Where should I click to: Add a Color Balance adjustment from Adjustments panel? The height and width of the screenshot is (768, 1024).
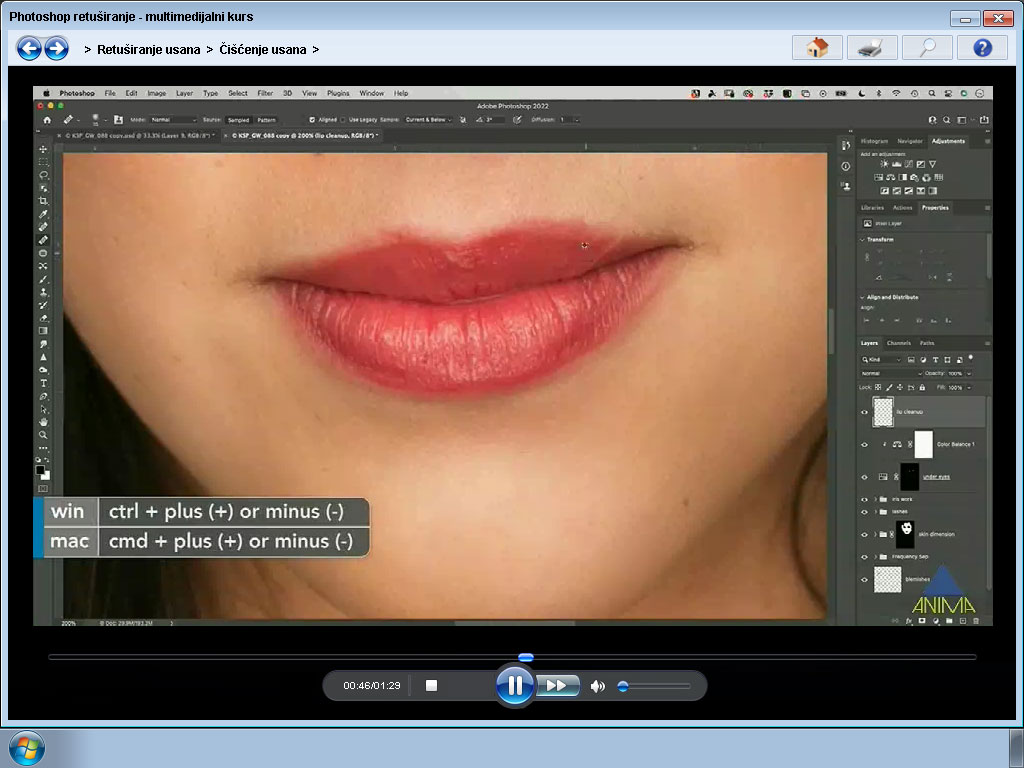[891, 178]
